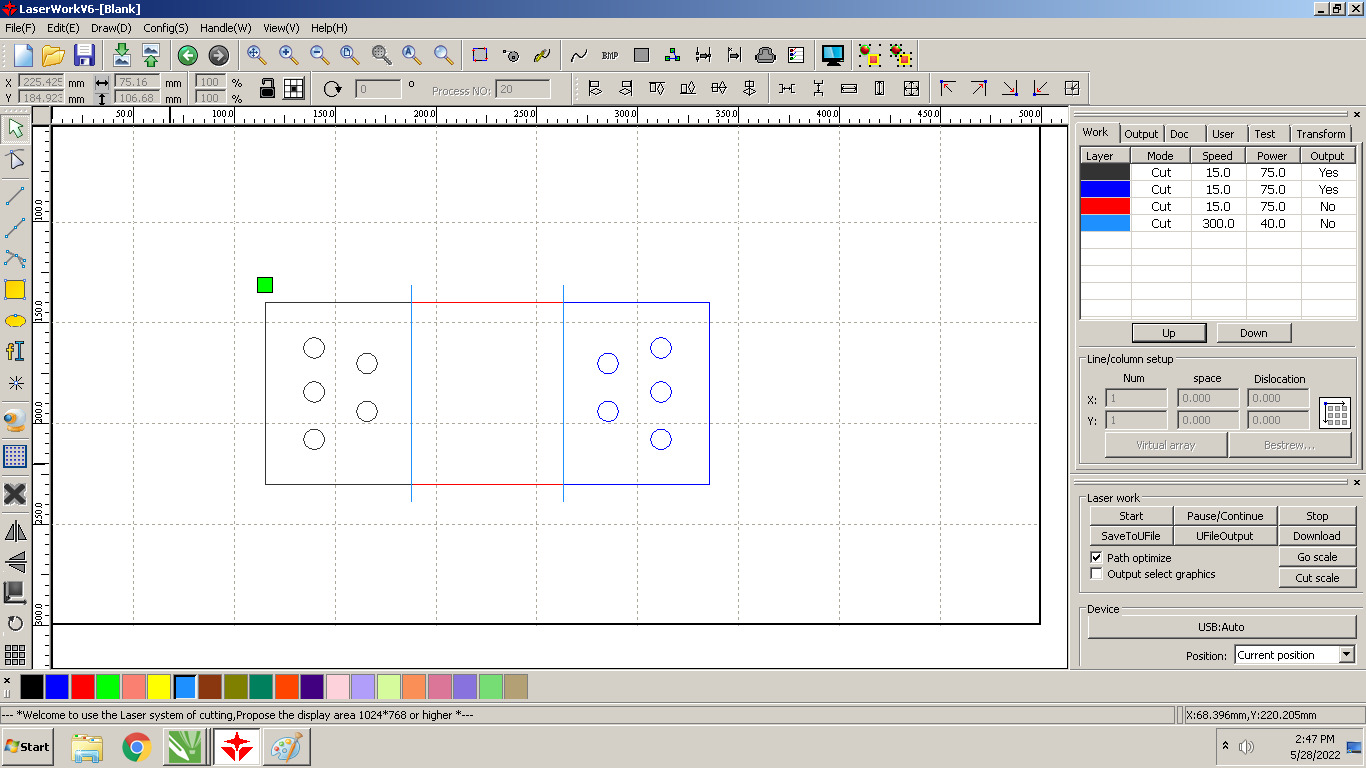Open a file with the folder icon
Viewport: 1366px width, 768px height.
pyautogui.click(x=53, y=55)
